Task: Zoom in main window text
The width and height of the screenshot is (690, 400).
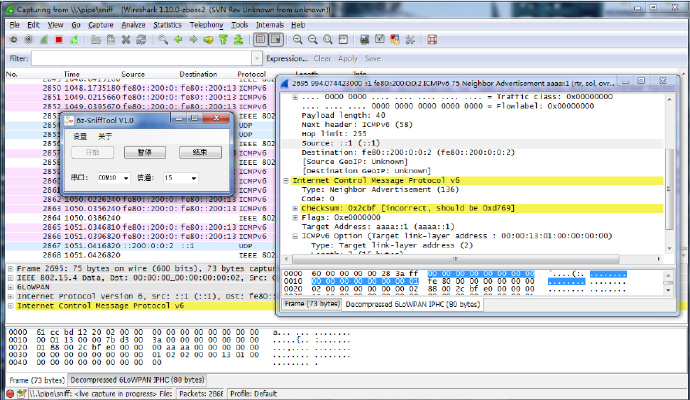Action: [x=298, y=40]
